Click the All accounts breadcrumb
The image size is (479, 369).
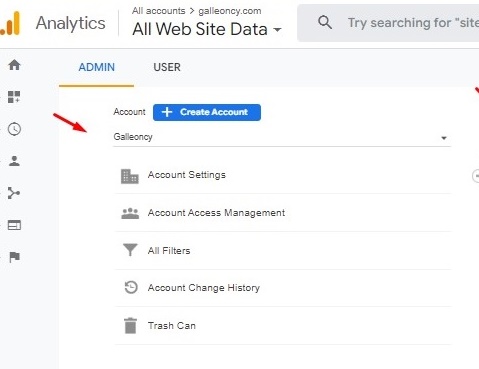click(x=159, y=11)
